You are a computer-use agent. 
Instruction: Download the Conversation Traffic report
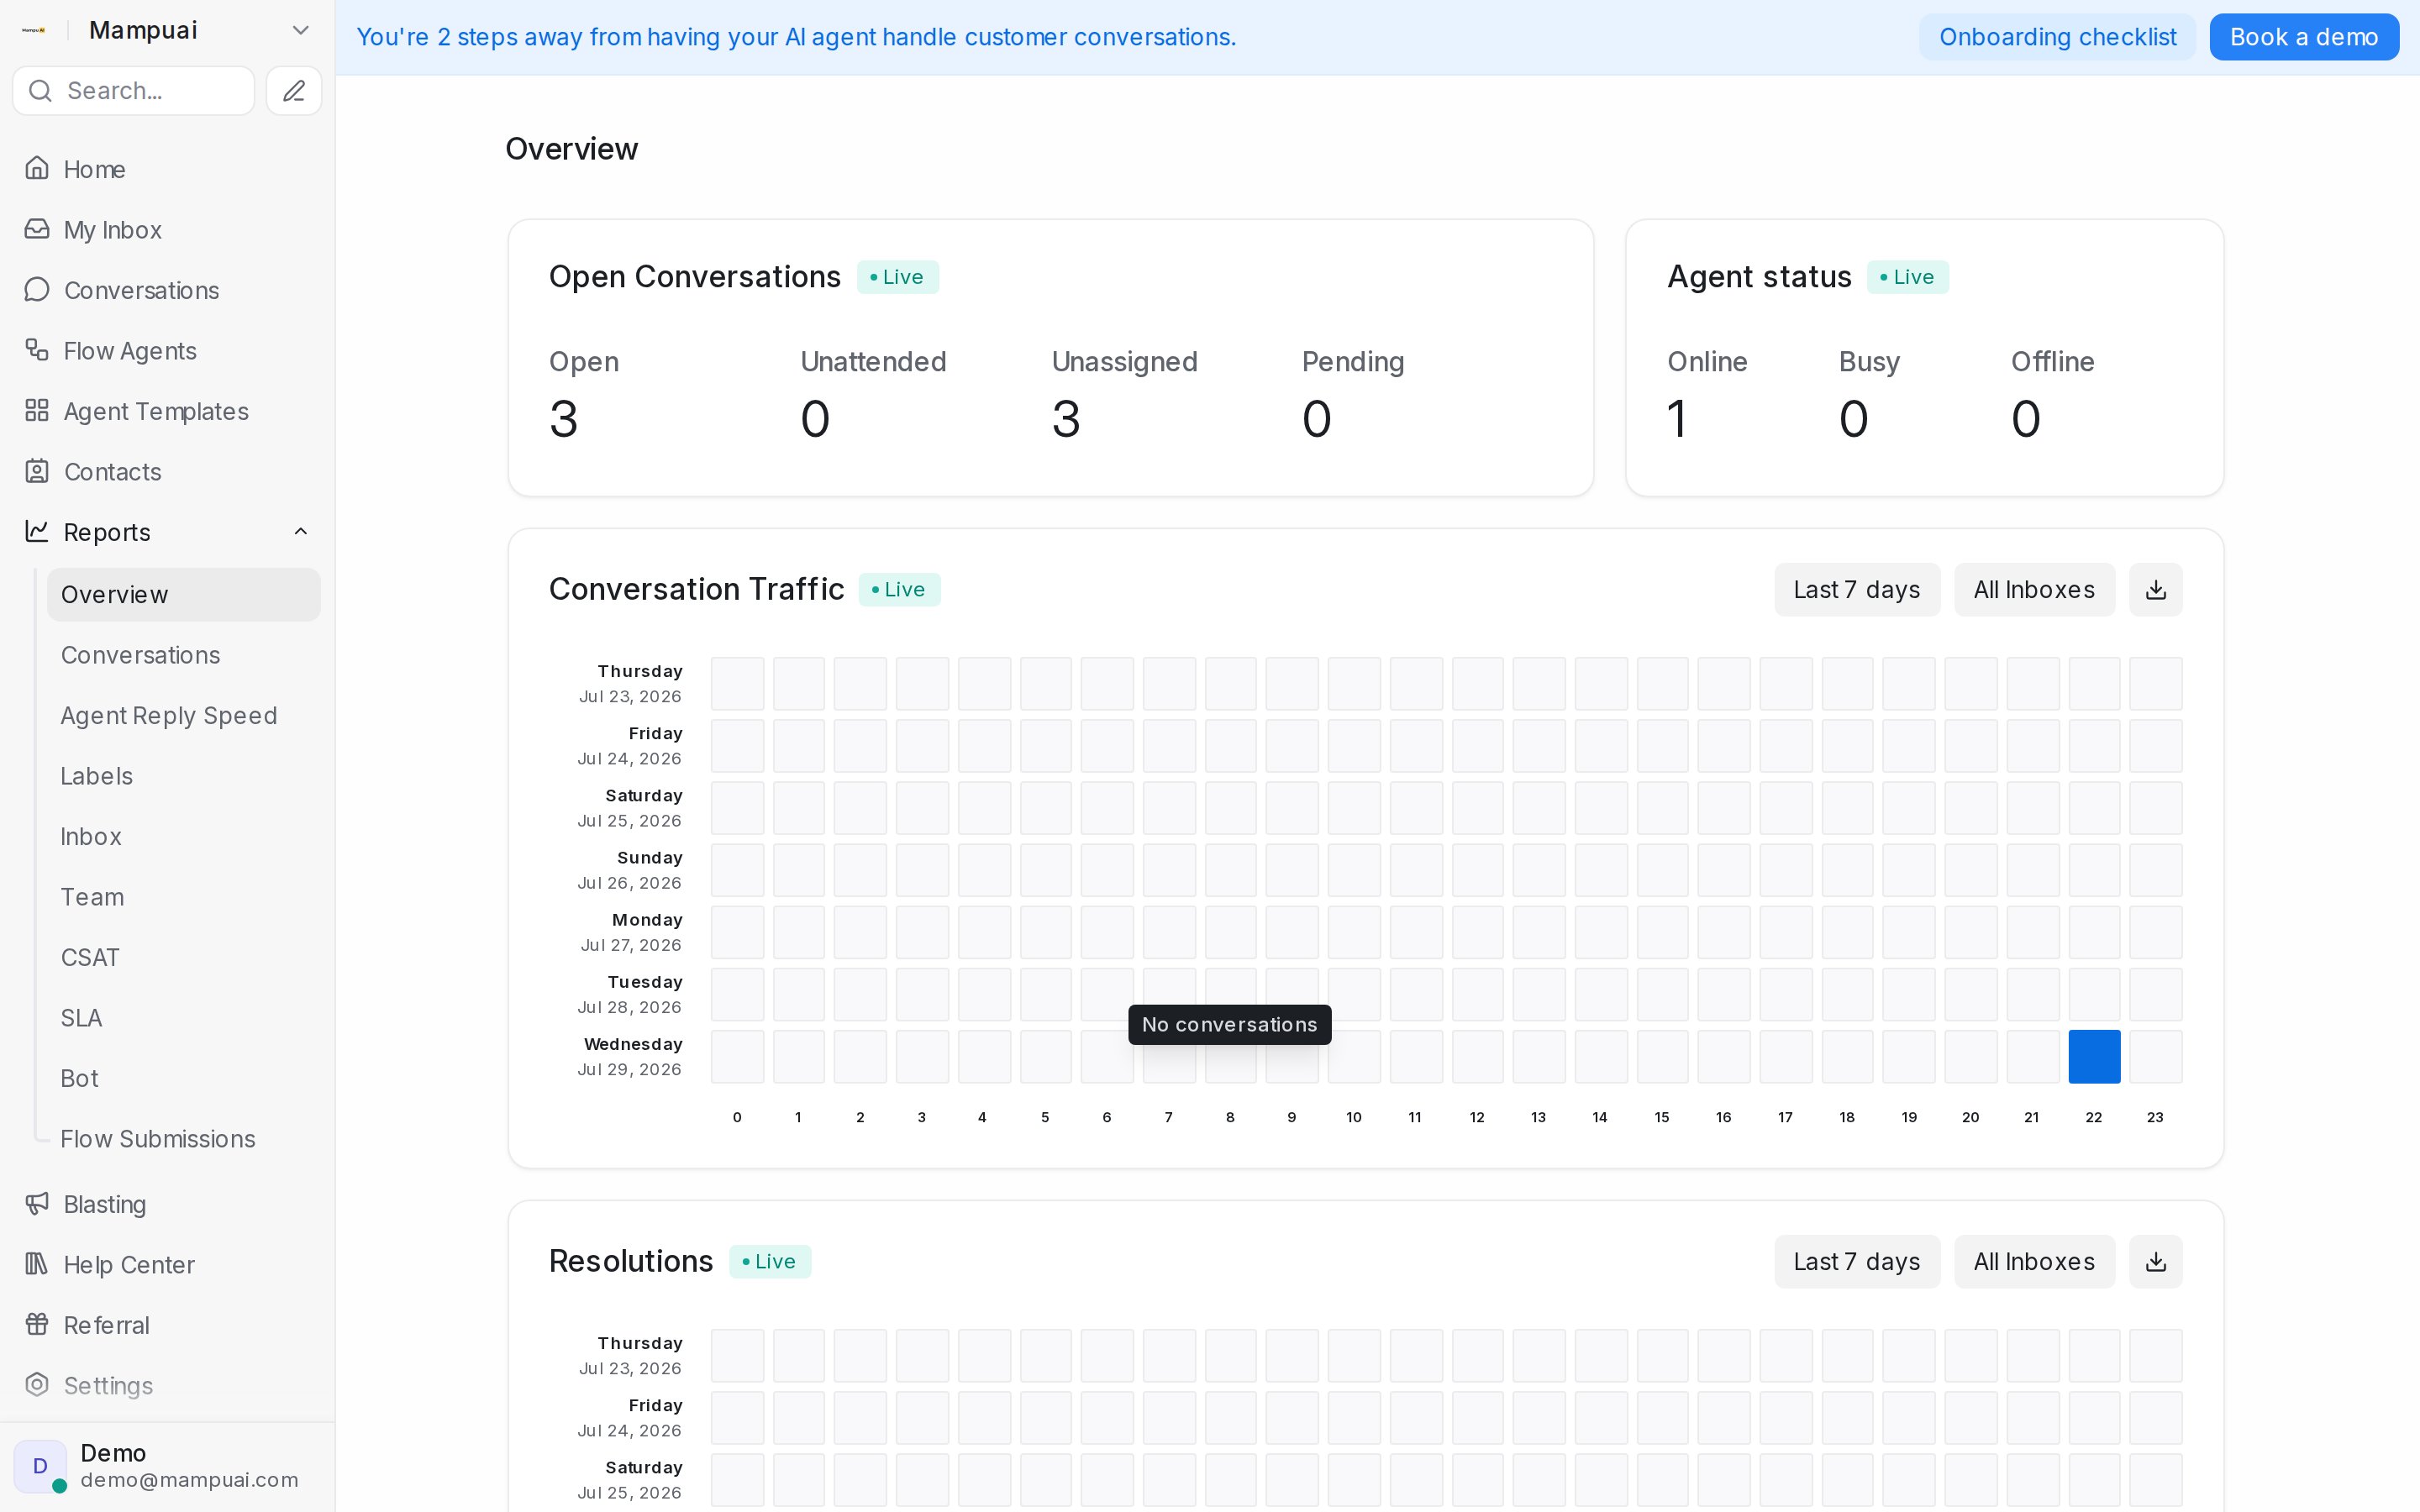point(2155,590)
